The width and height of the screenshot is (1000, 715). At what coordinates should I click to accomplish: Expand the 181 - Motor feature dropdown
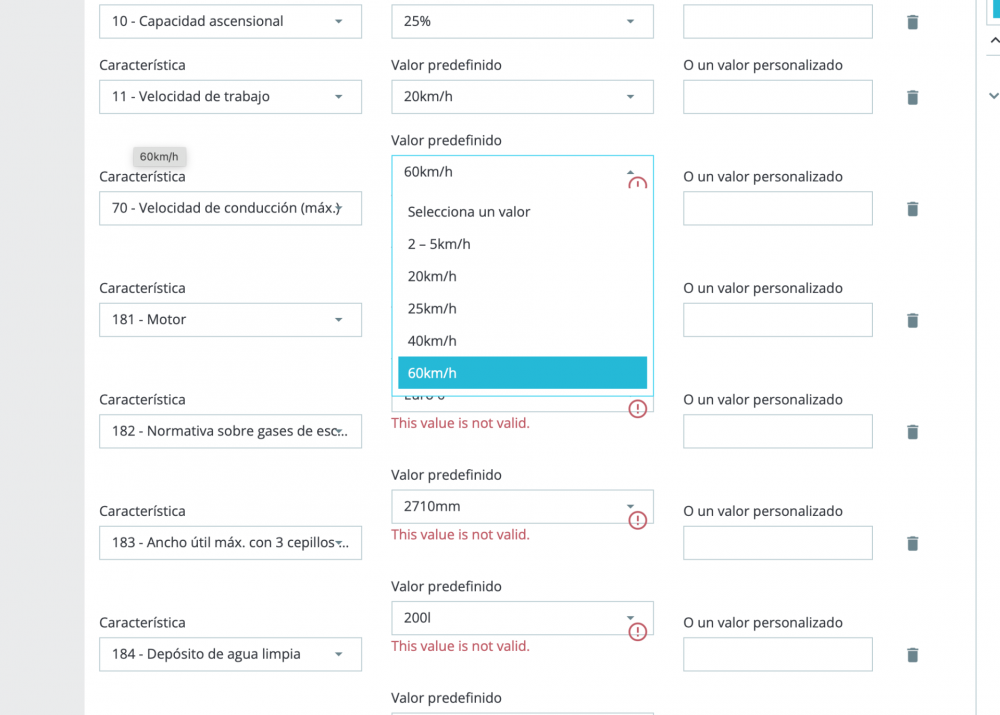click(230, 320)
